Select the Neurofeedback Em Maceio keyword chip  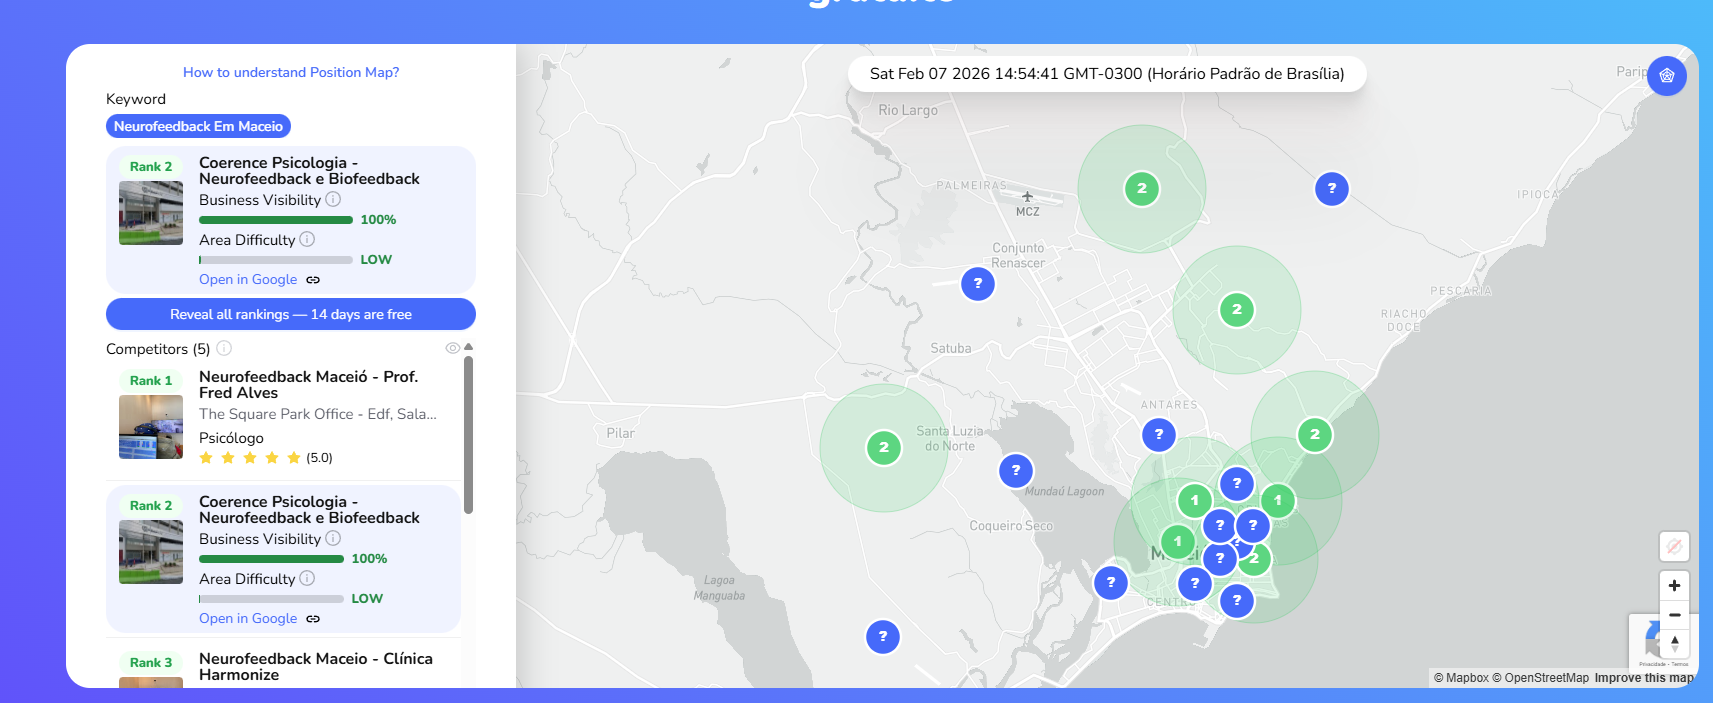[198, 126]
